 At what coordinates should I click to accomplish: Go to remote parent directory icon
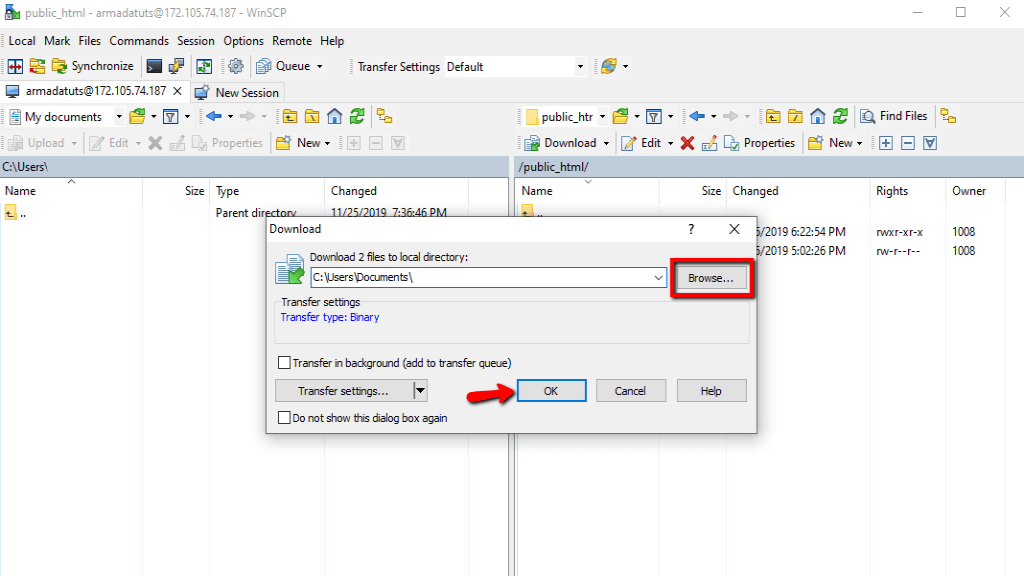click(x=773, y=117)
